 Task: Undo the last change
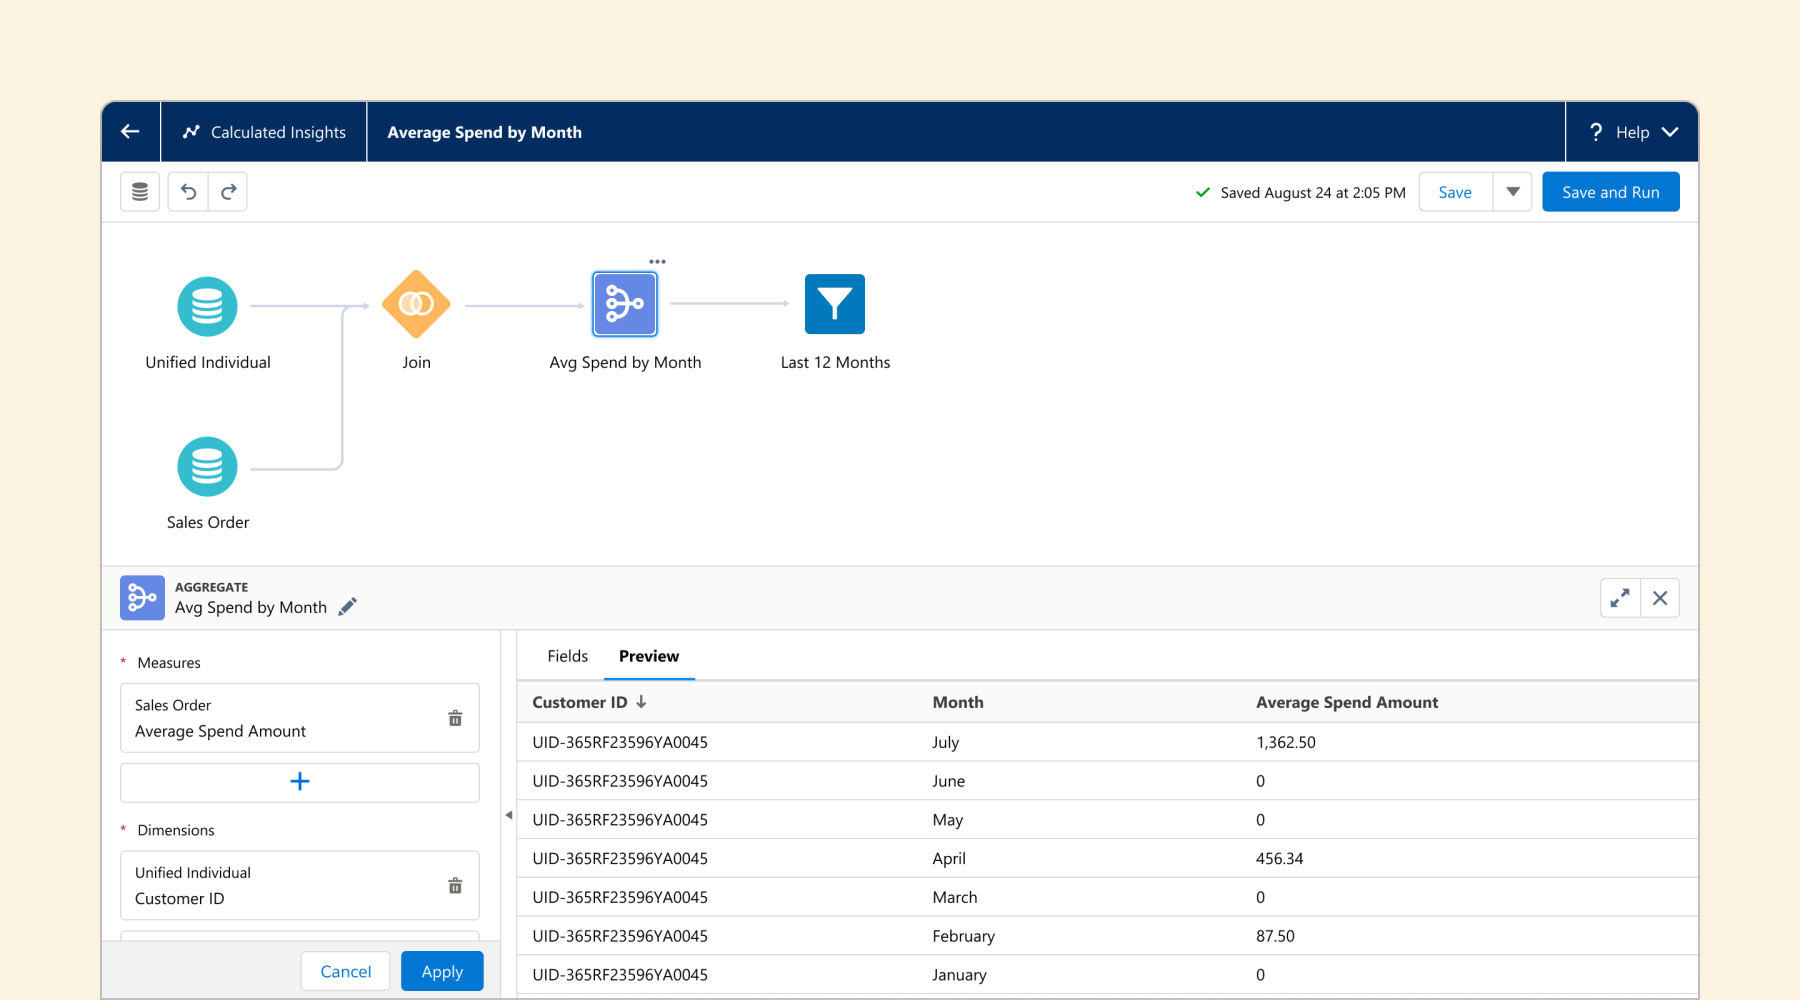click(187, 191)
